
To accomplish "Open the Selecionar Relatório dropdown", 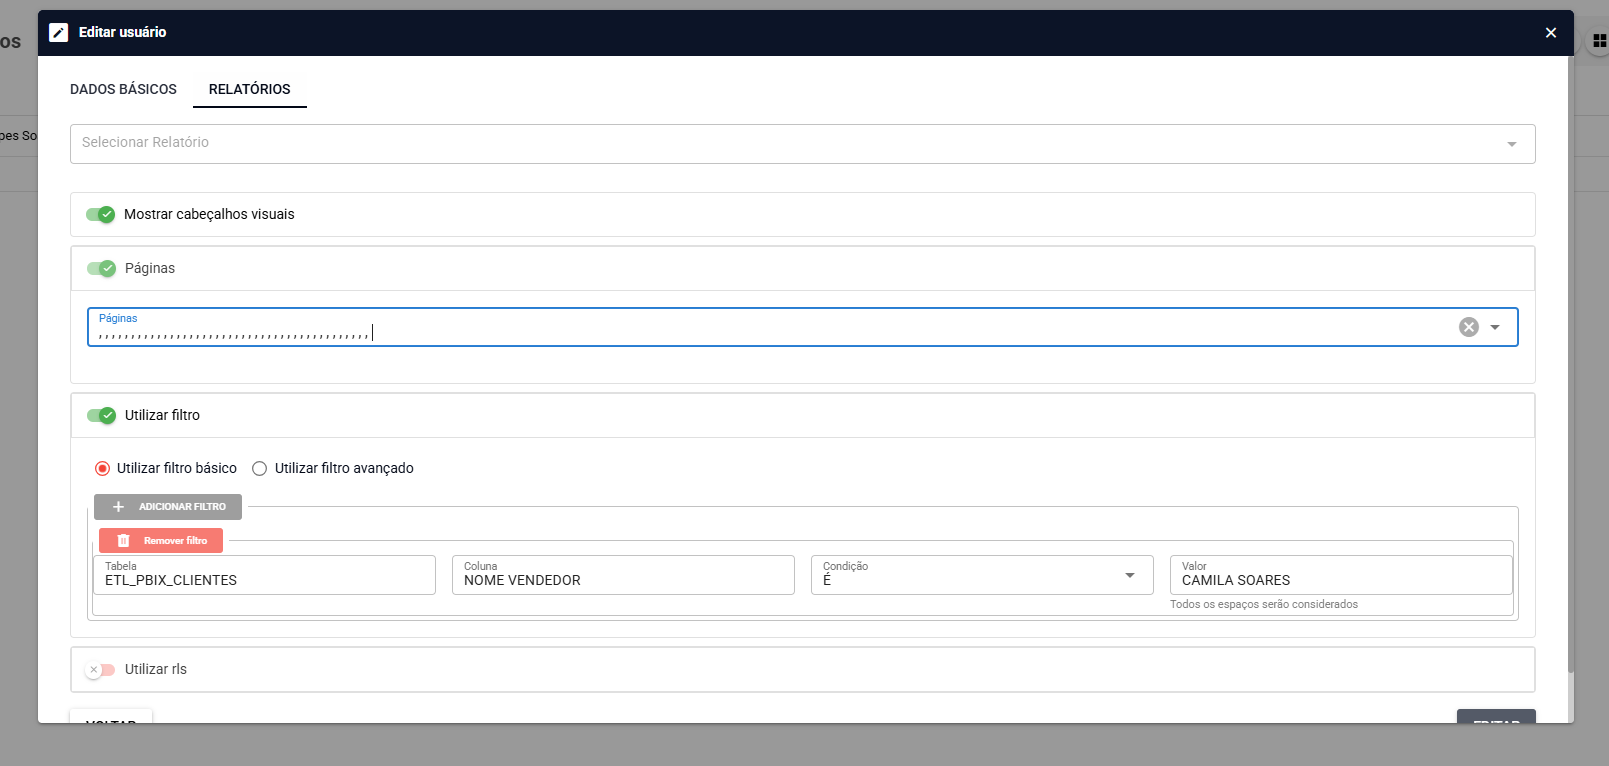I will coord(803,144).
